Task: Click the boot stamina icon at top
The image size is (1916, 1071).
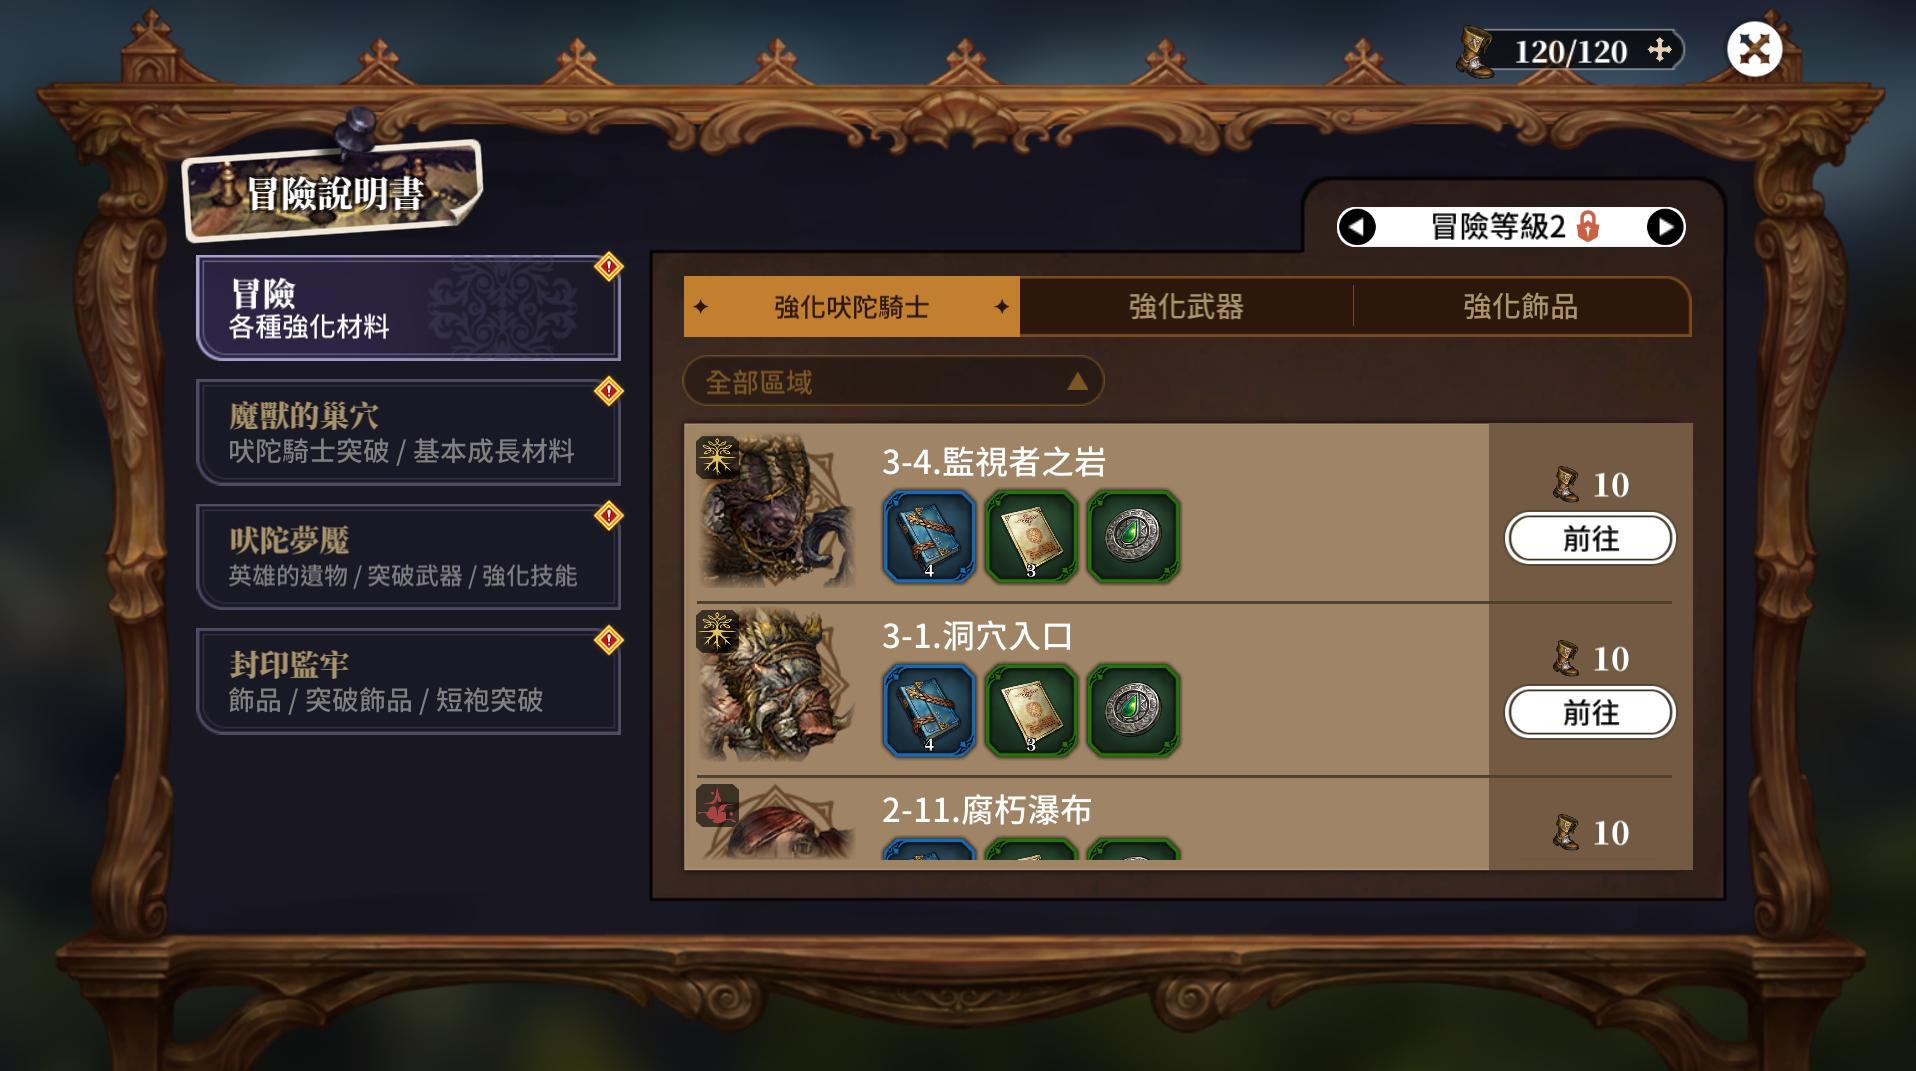Action: (x=1474, y=52)
